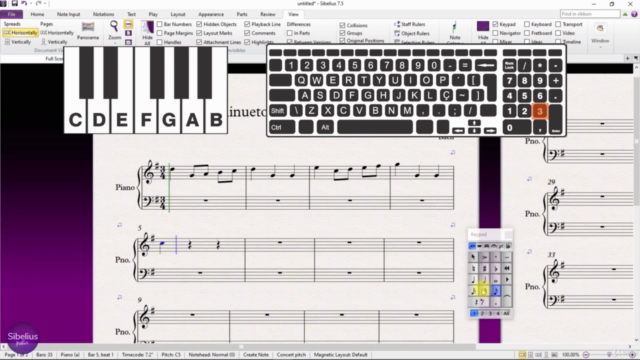Open the Home ribbon tab

click(37, 14)
